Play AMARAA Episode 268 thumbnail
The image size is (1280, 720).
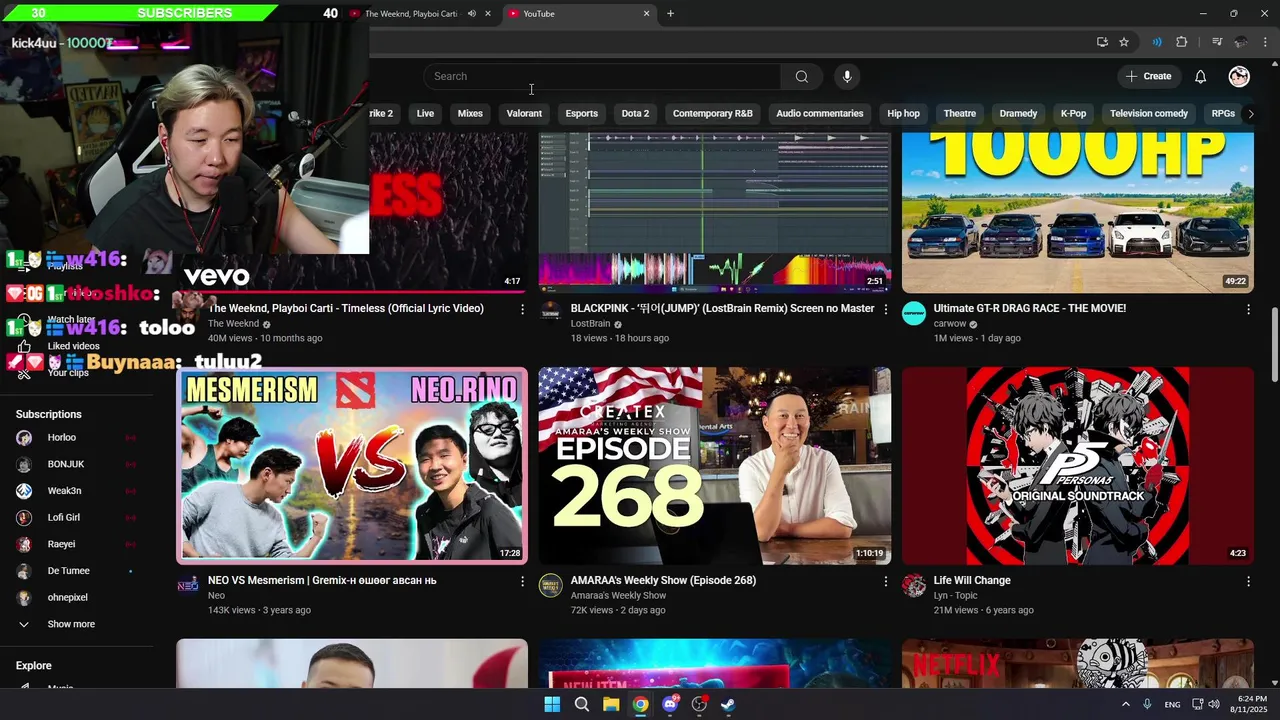[x=715, y=466]
